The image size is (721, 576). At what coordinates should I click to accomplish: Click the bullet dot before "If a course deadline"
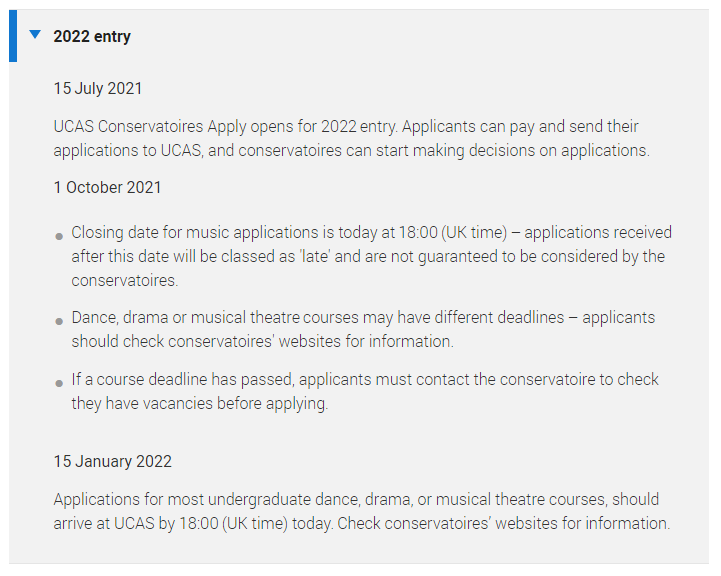(x=60, y=384)
